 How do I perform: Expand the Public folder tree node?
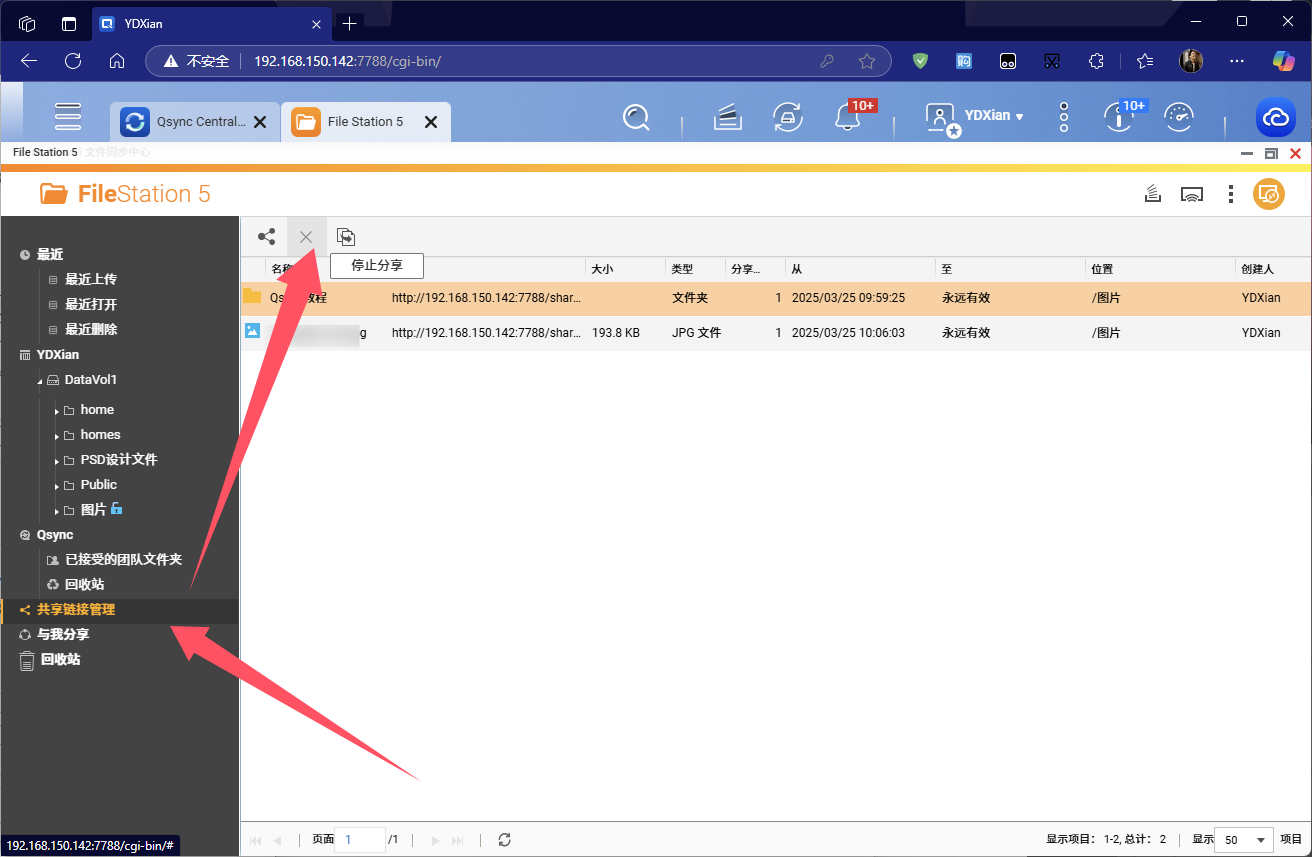[56, 485]
